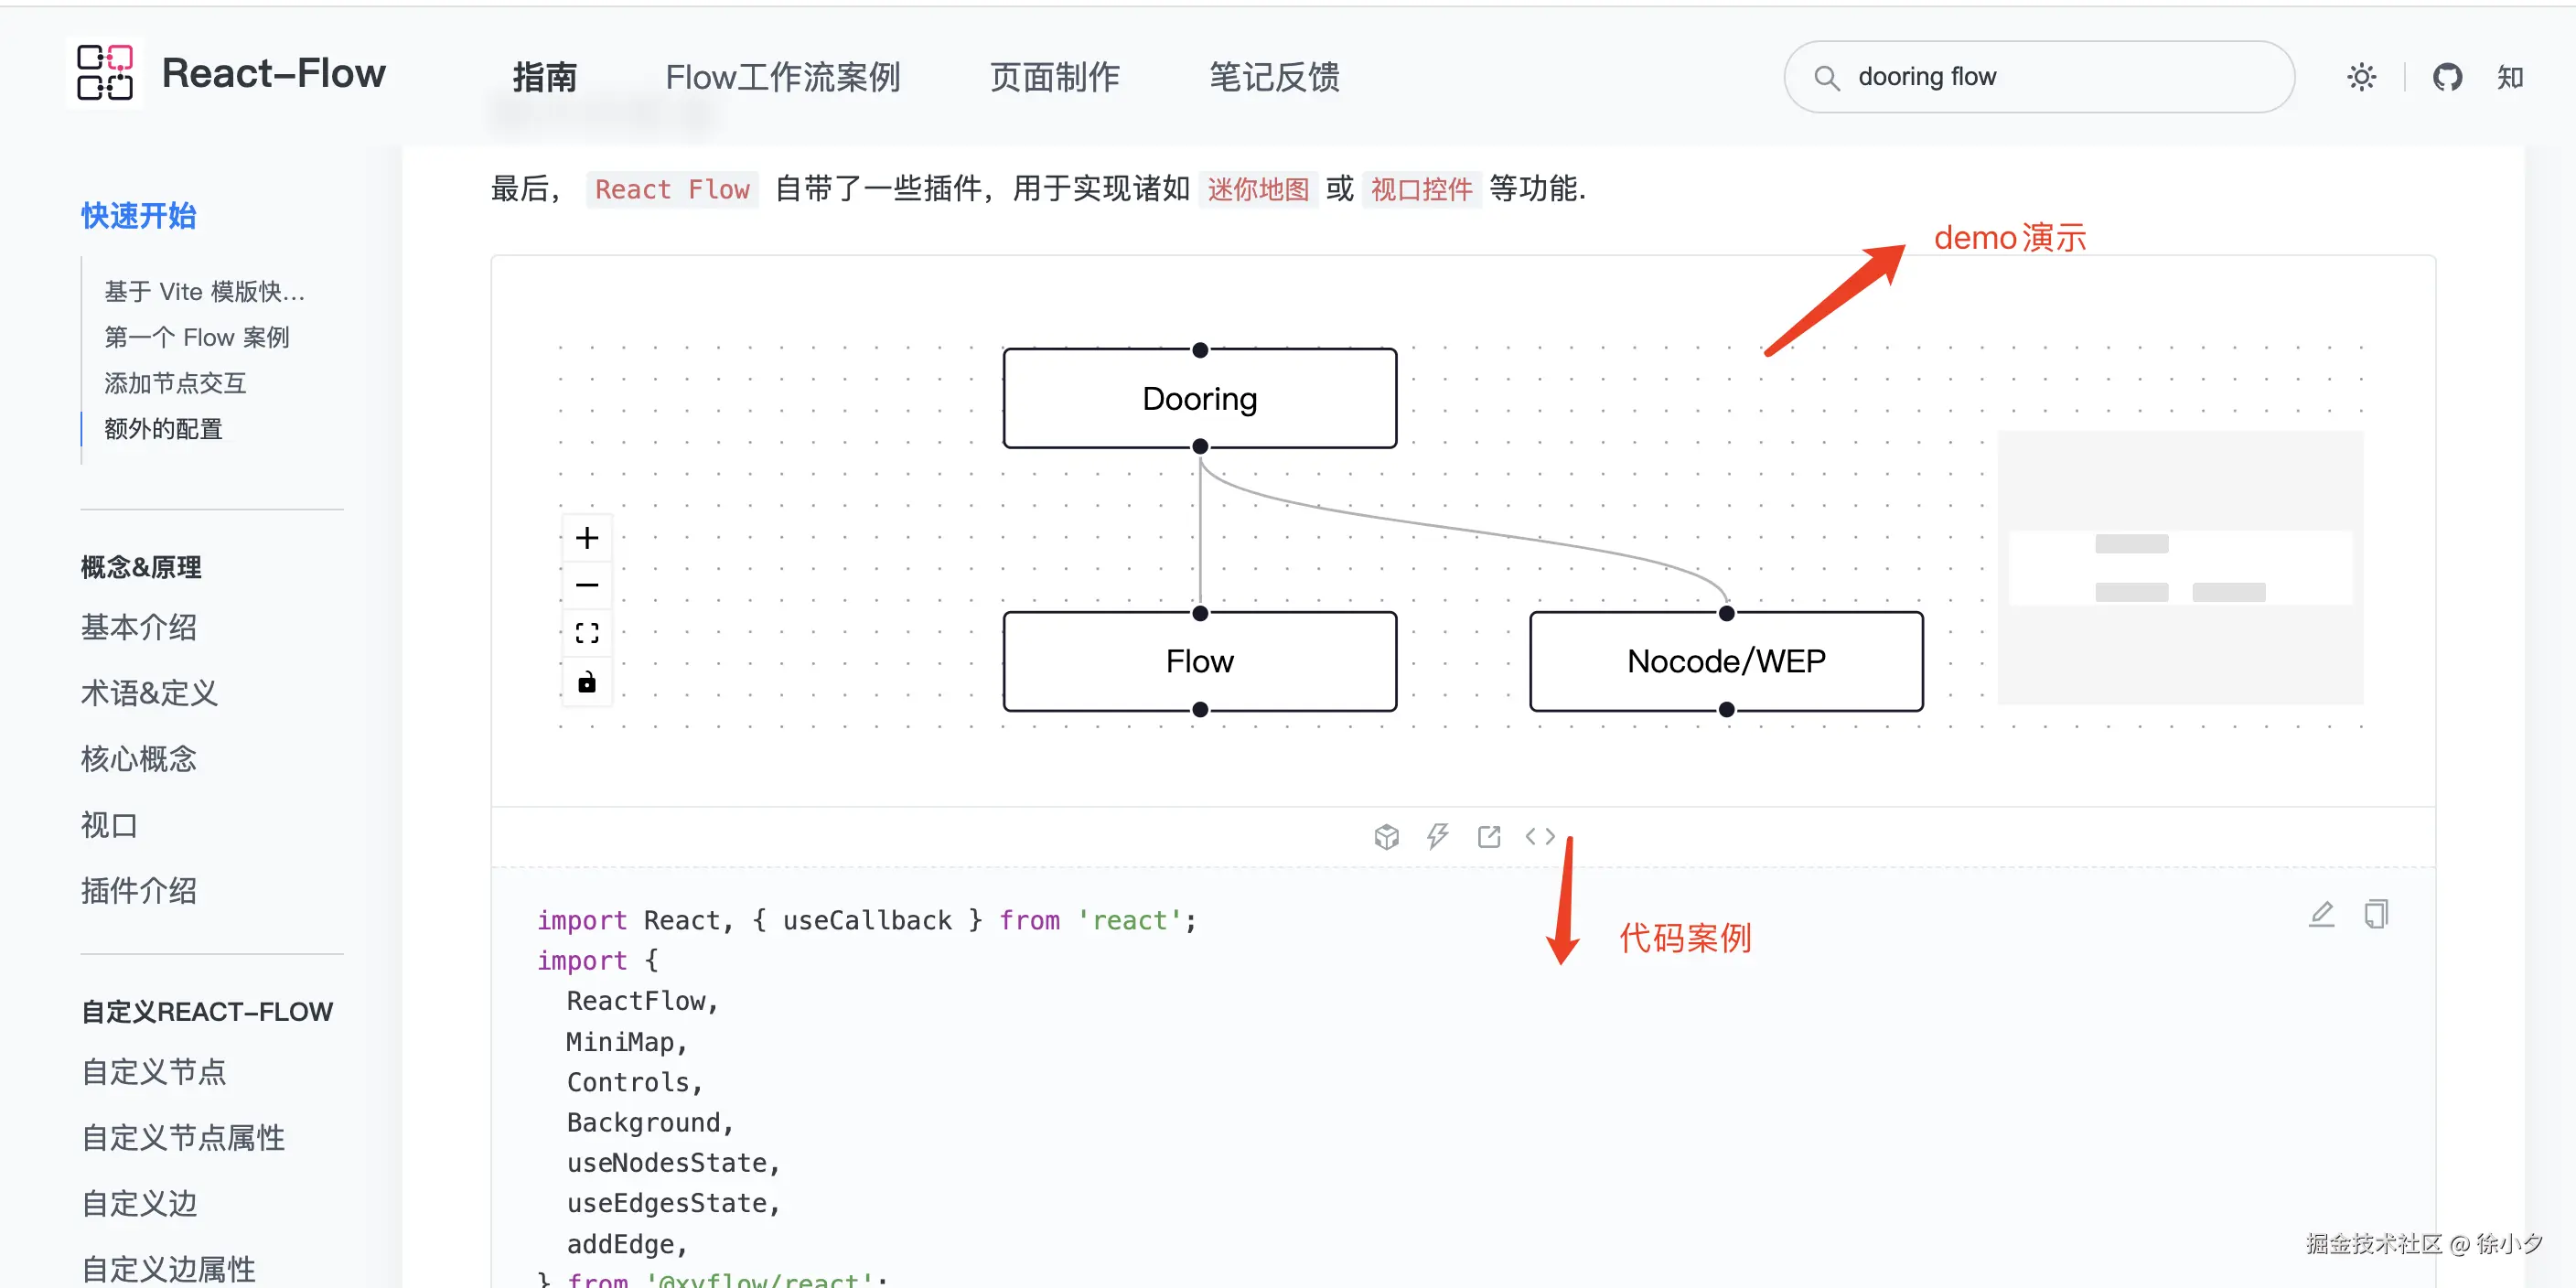Screen dimensions: 2576x1288
Task: Click the zoom out minus control
Action: 587,585
